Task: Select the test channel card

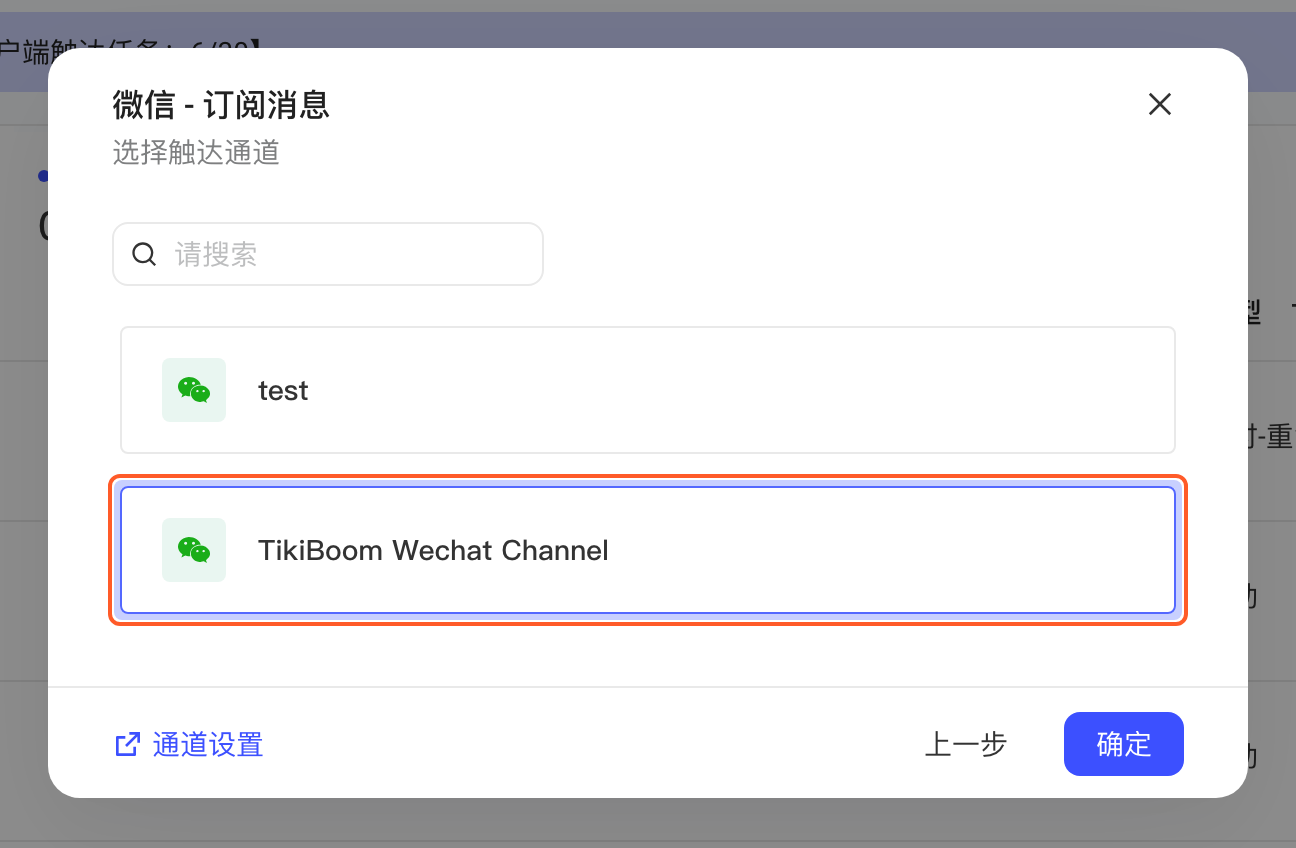Action: [648, 390]
